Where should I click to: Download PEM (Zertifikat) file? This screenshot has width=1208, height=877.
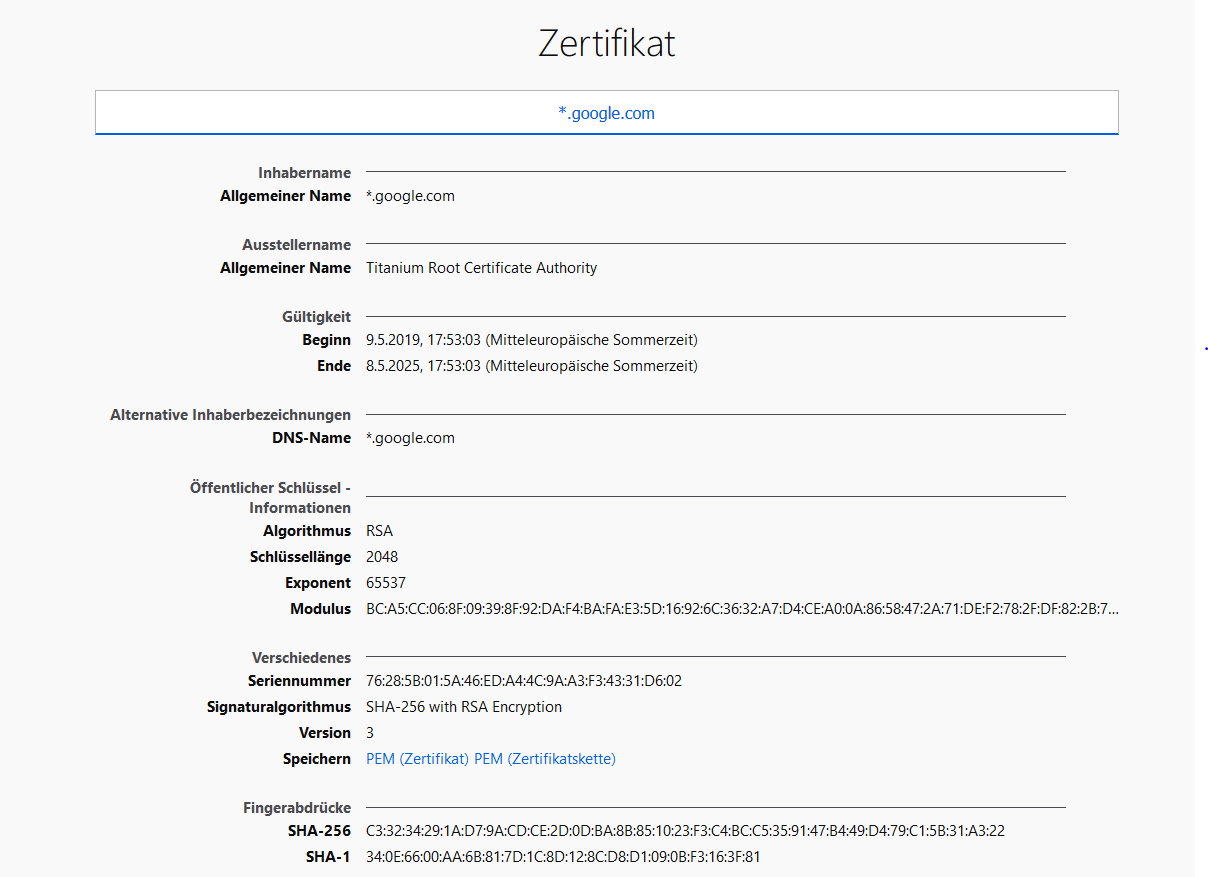point(418,759)
